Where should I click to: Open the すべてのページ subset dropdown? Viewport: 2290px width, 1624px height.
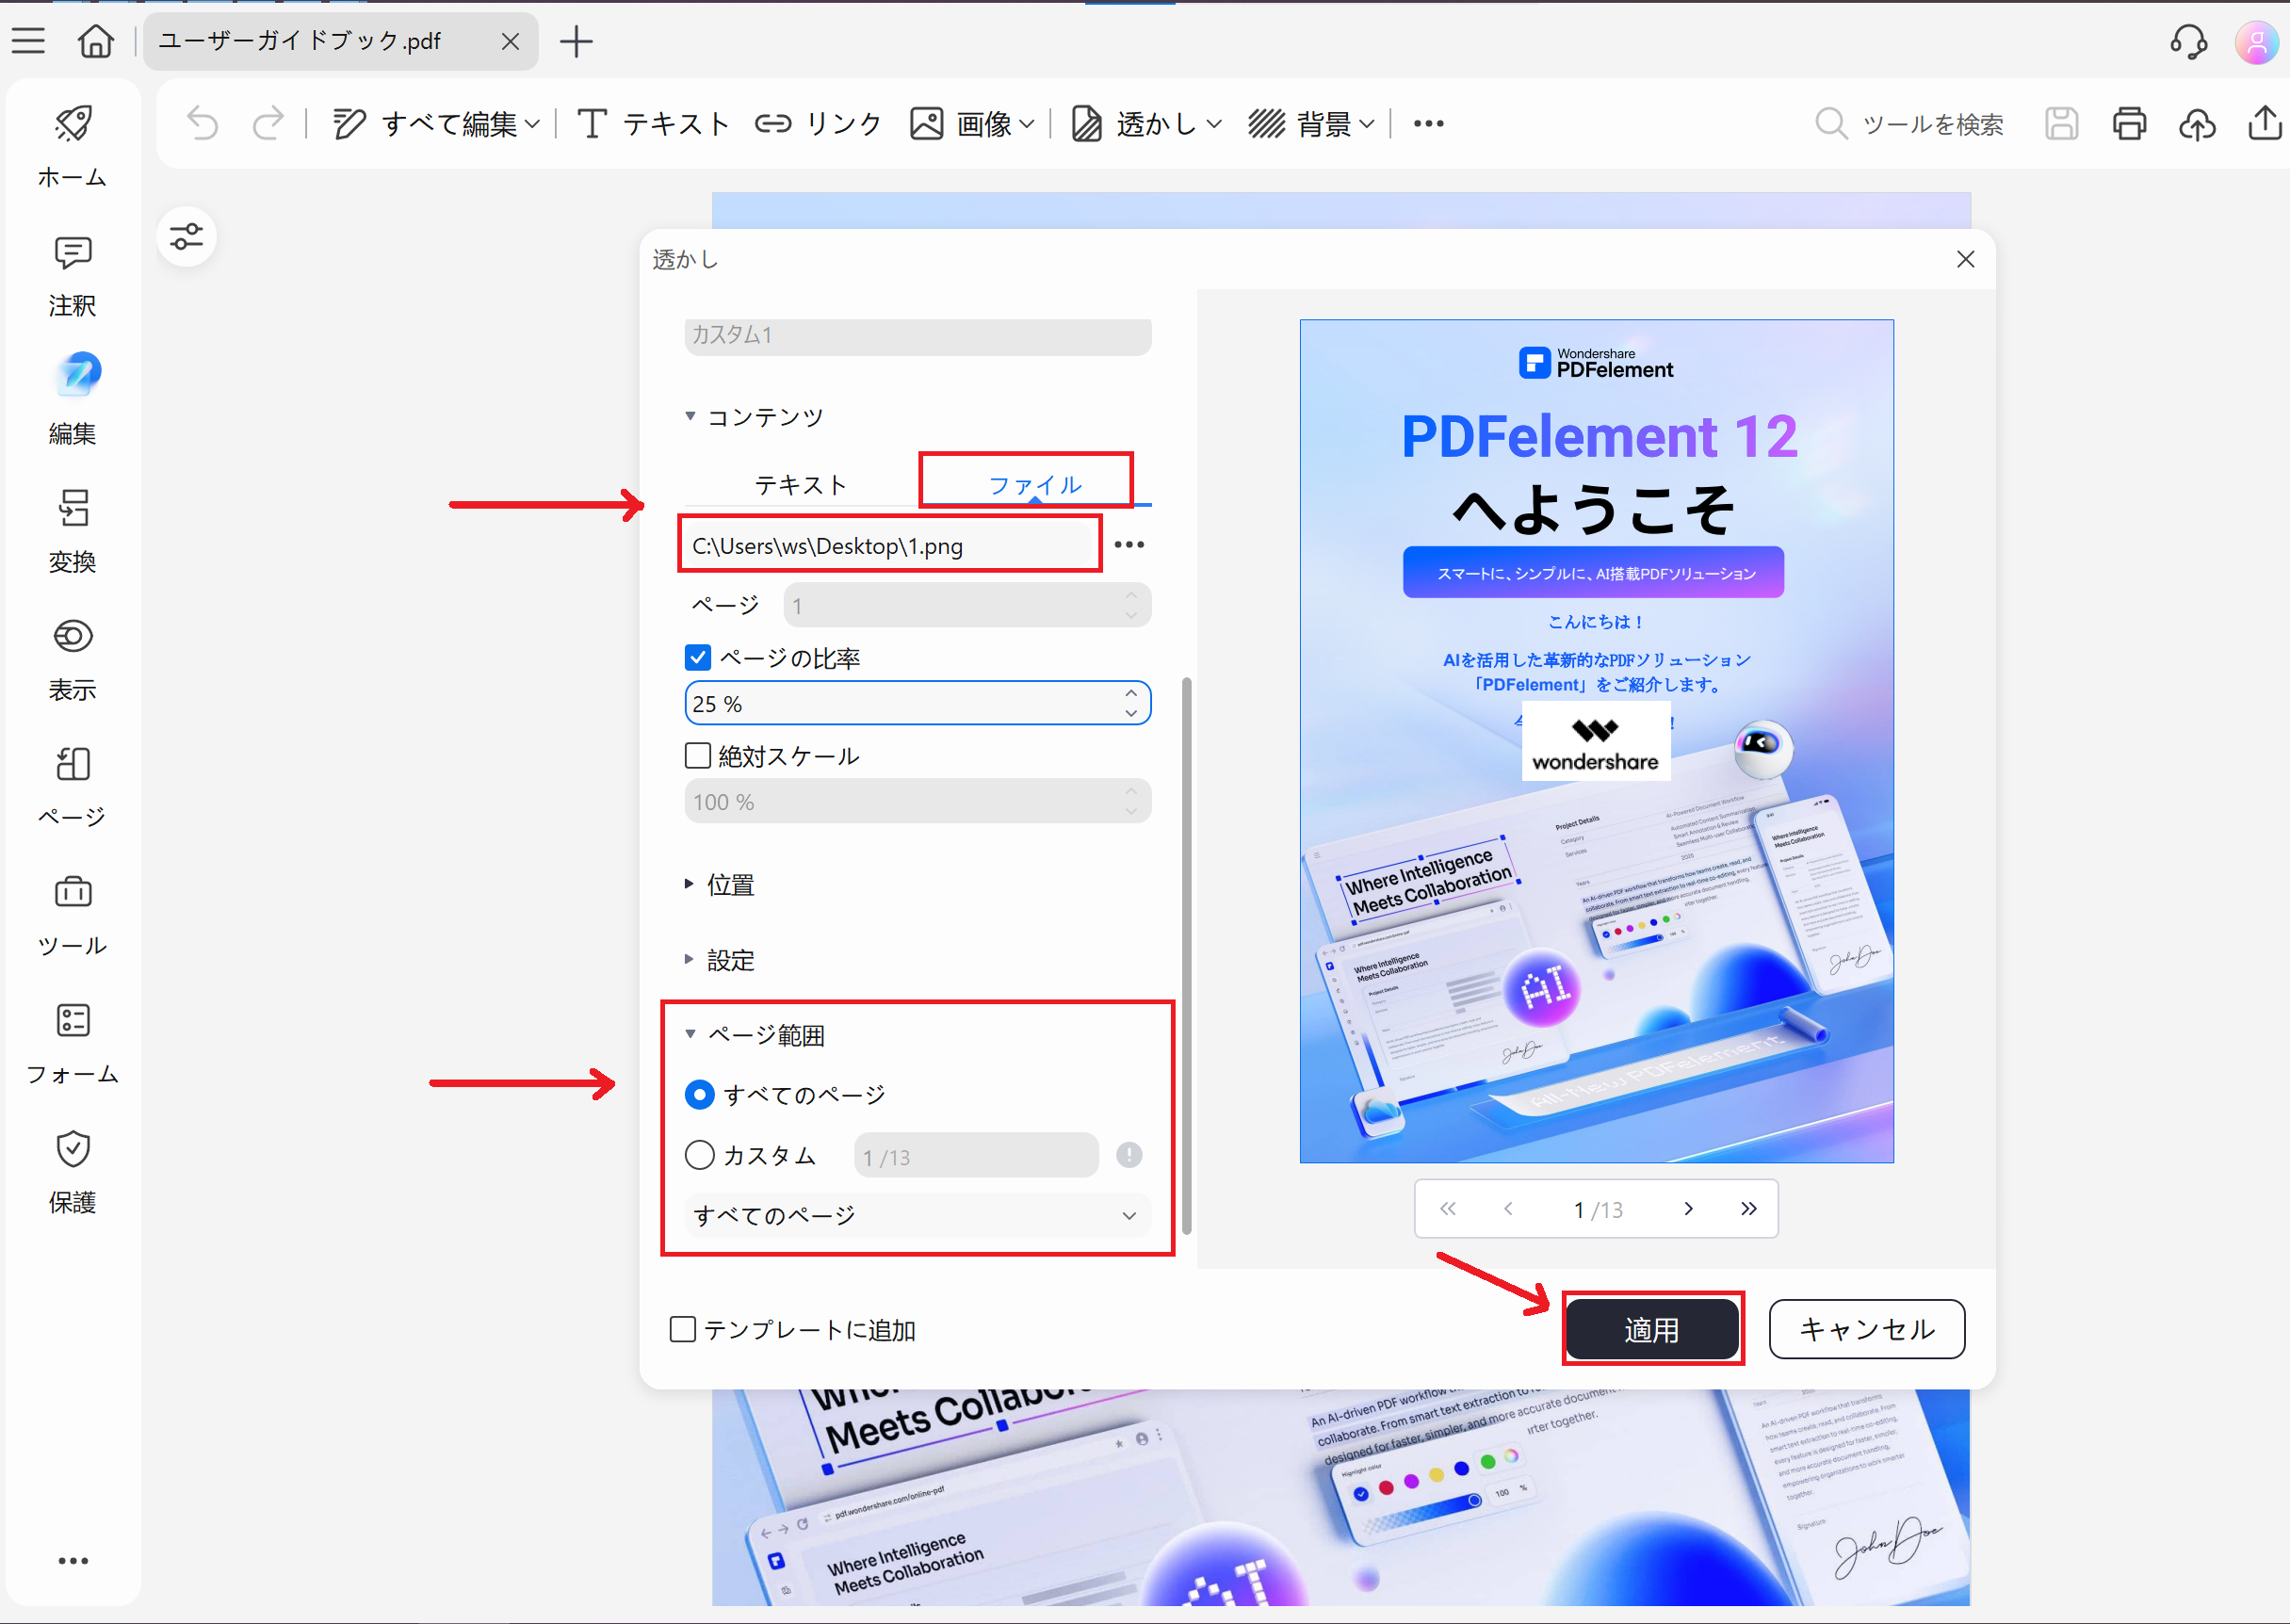point(917,1215)
